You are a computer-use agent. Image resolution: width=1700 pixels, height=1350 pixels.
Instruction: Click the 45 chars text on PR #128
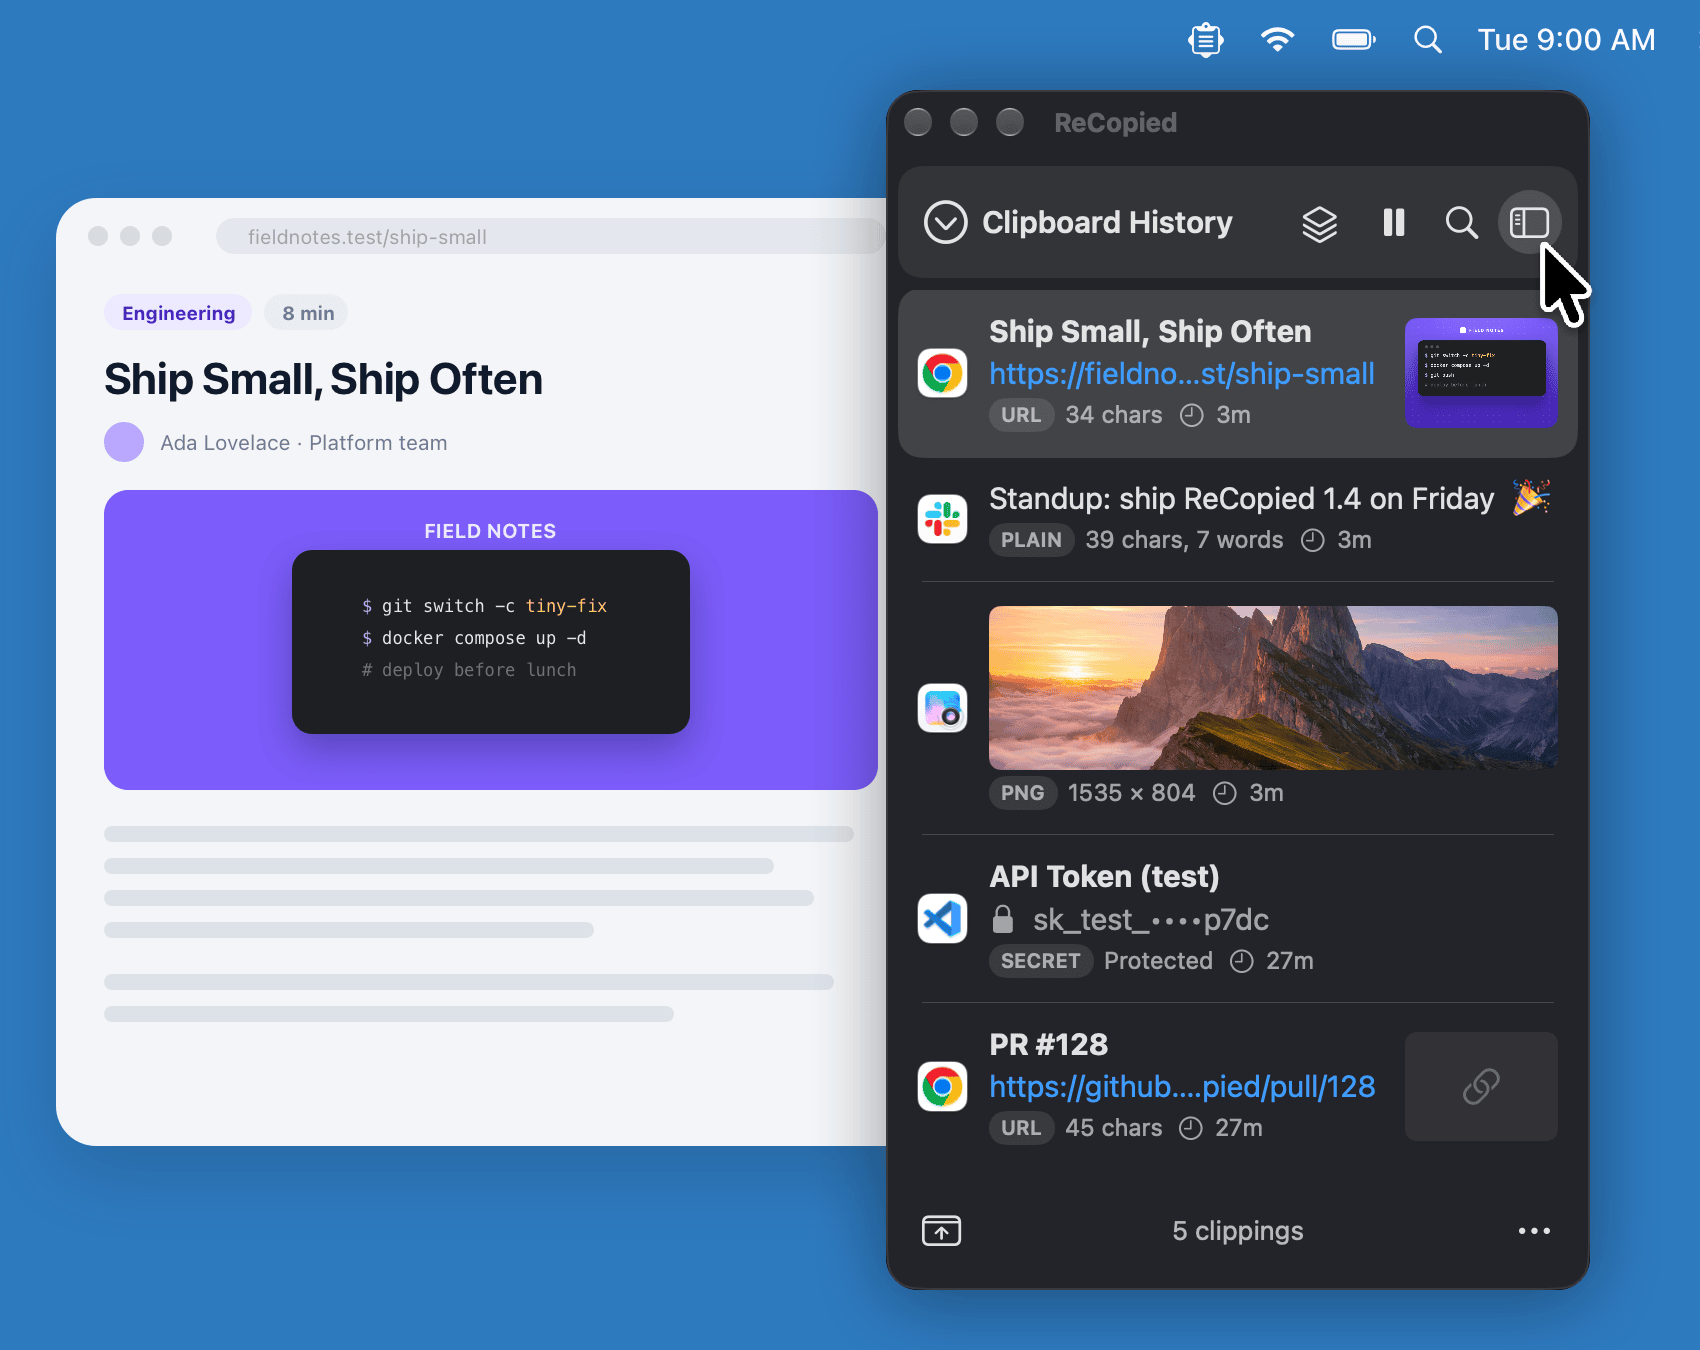tap(1113, 1128)
